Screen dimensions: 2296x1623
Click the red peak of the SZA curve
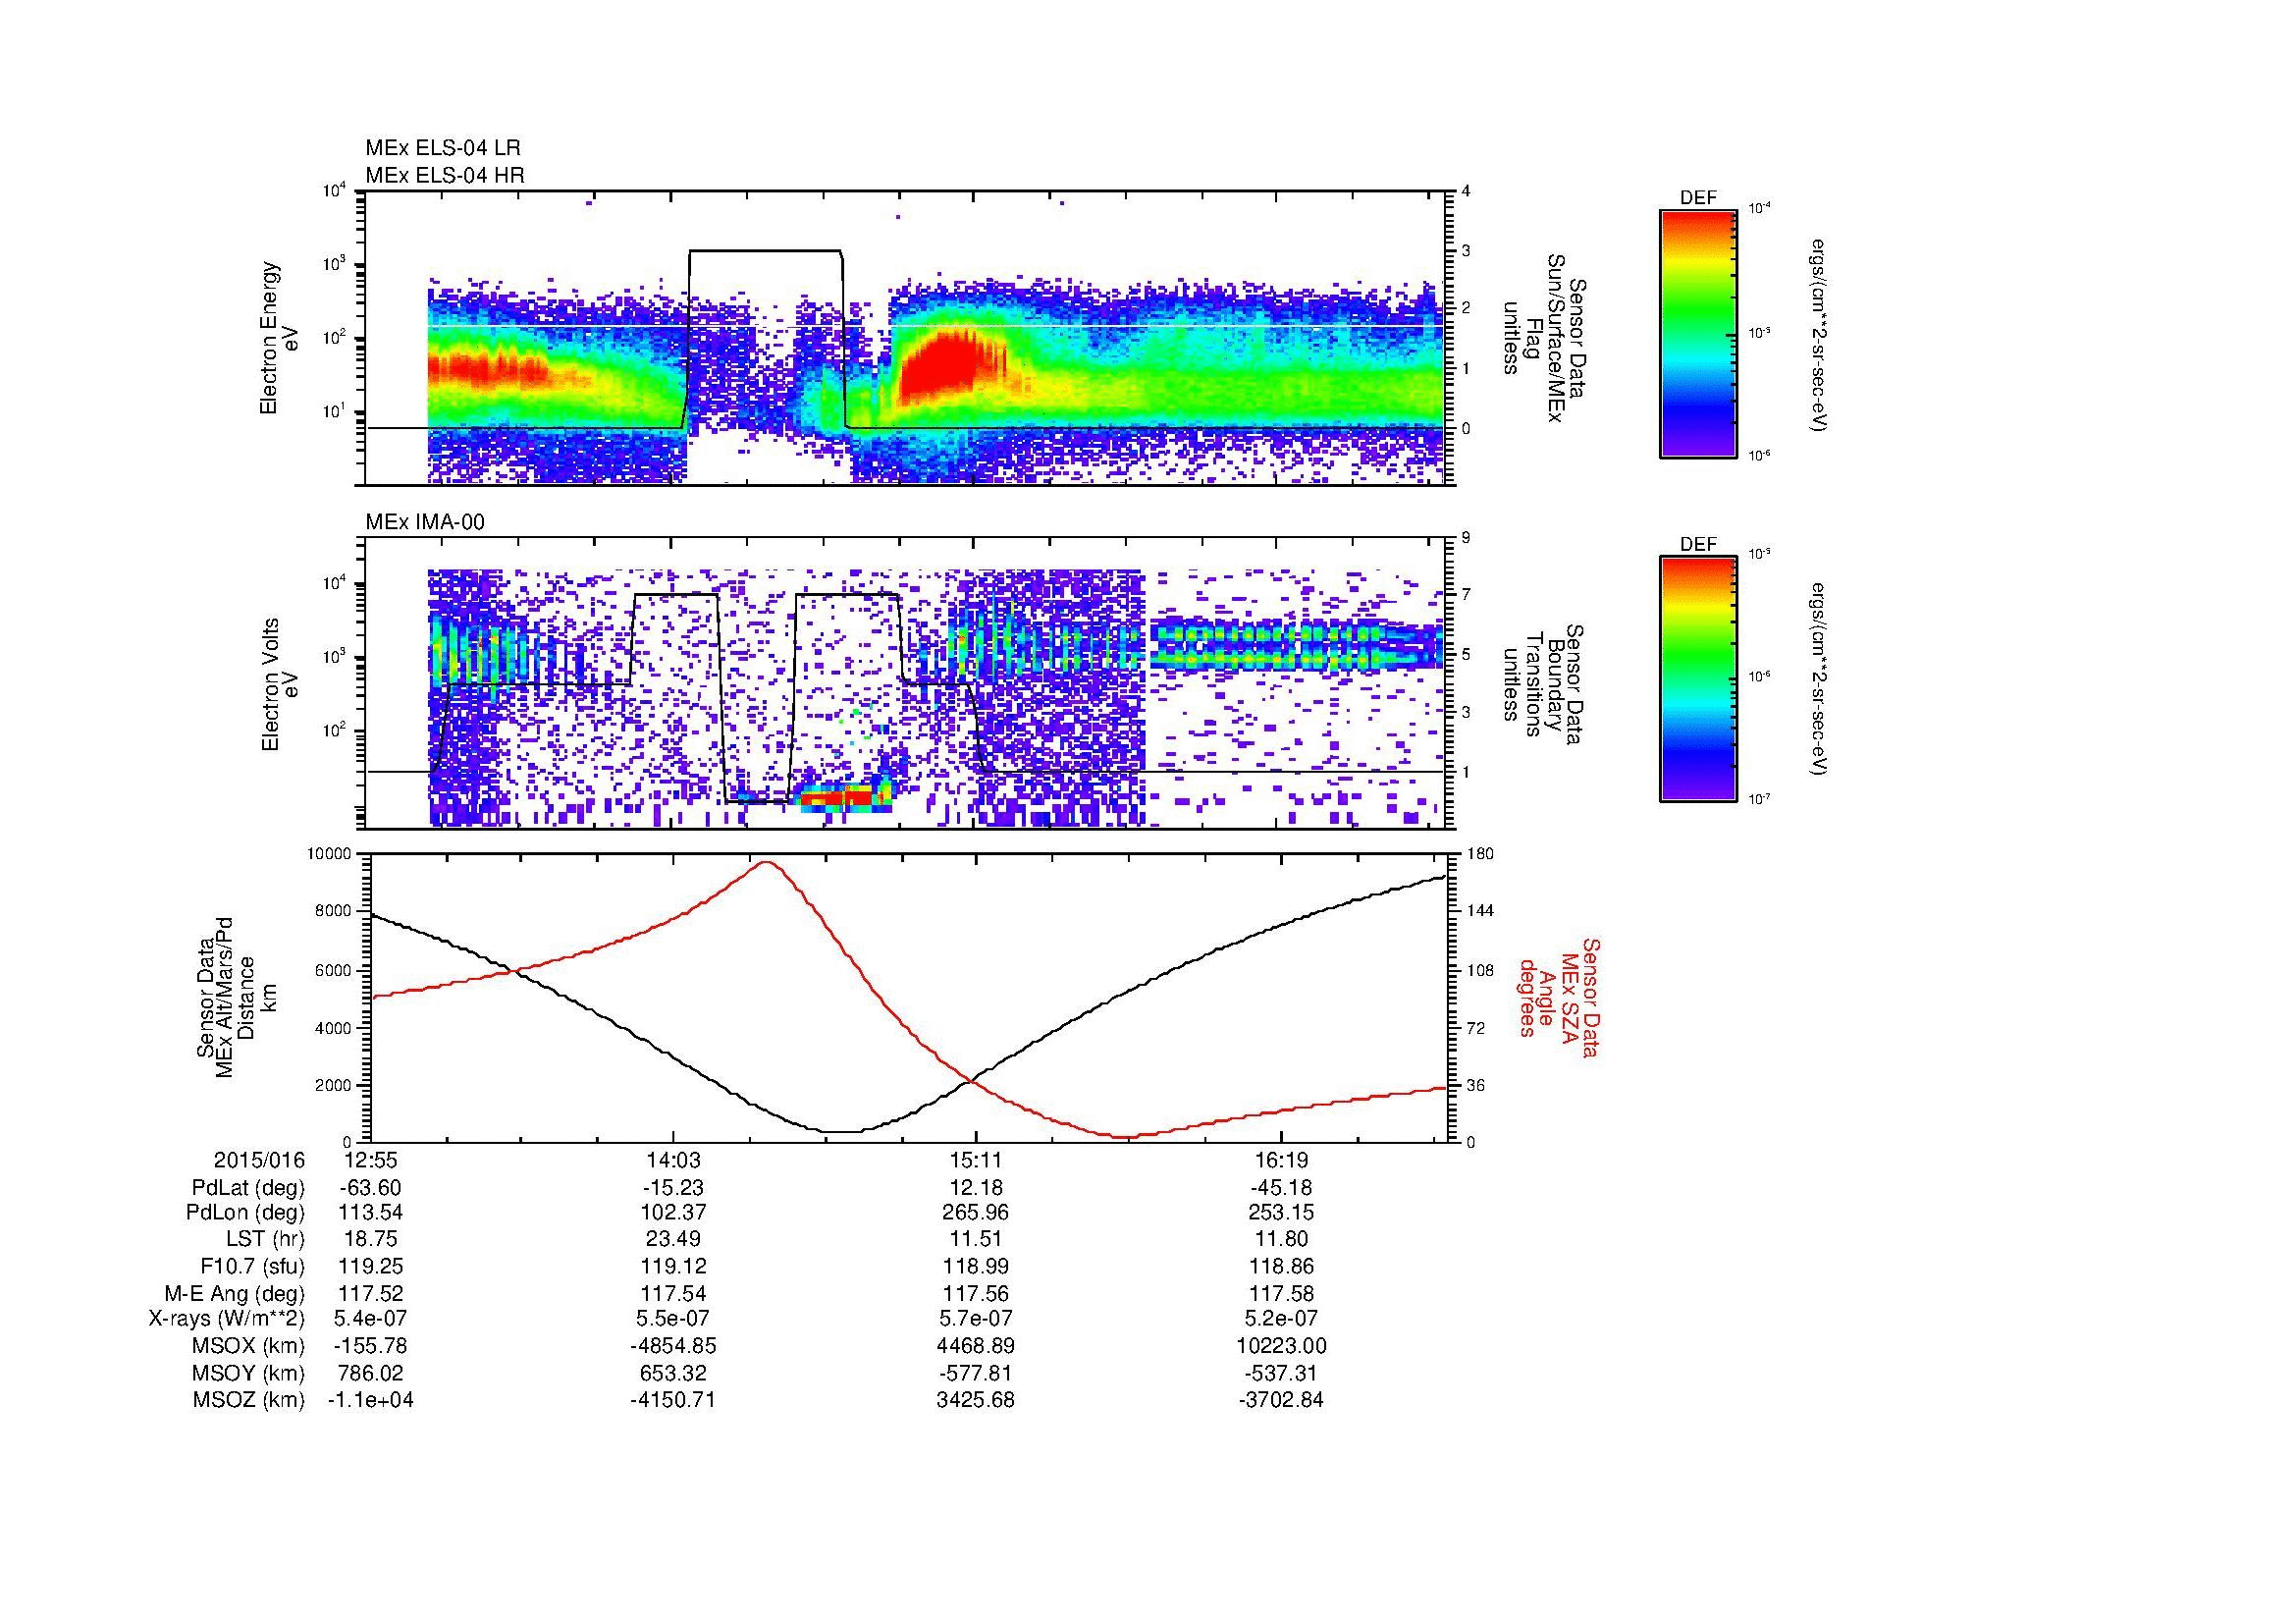765,863
